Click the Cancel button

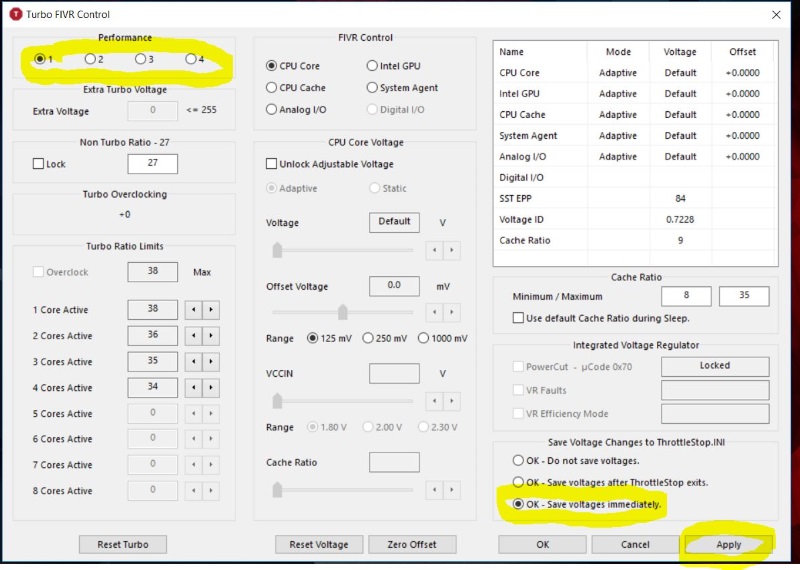(x=635, y=544)
